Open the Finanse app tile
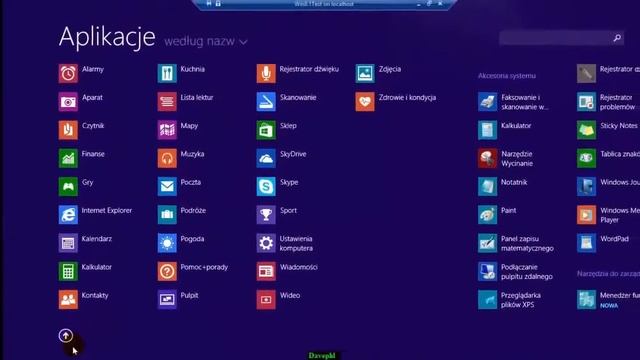The image size is (640, 360). (68, 158)
